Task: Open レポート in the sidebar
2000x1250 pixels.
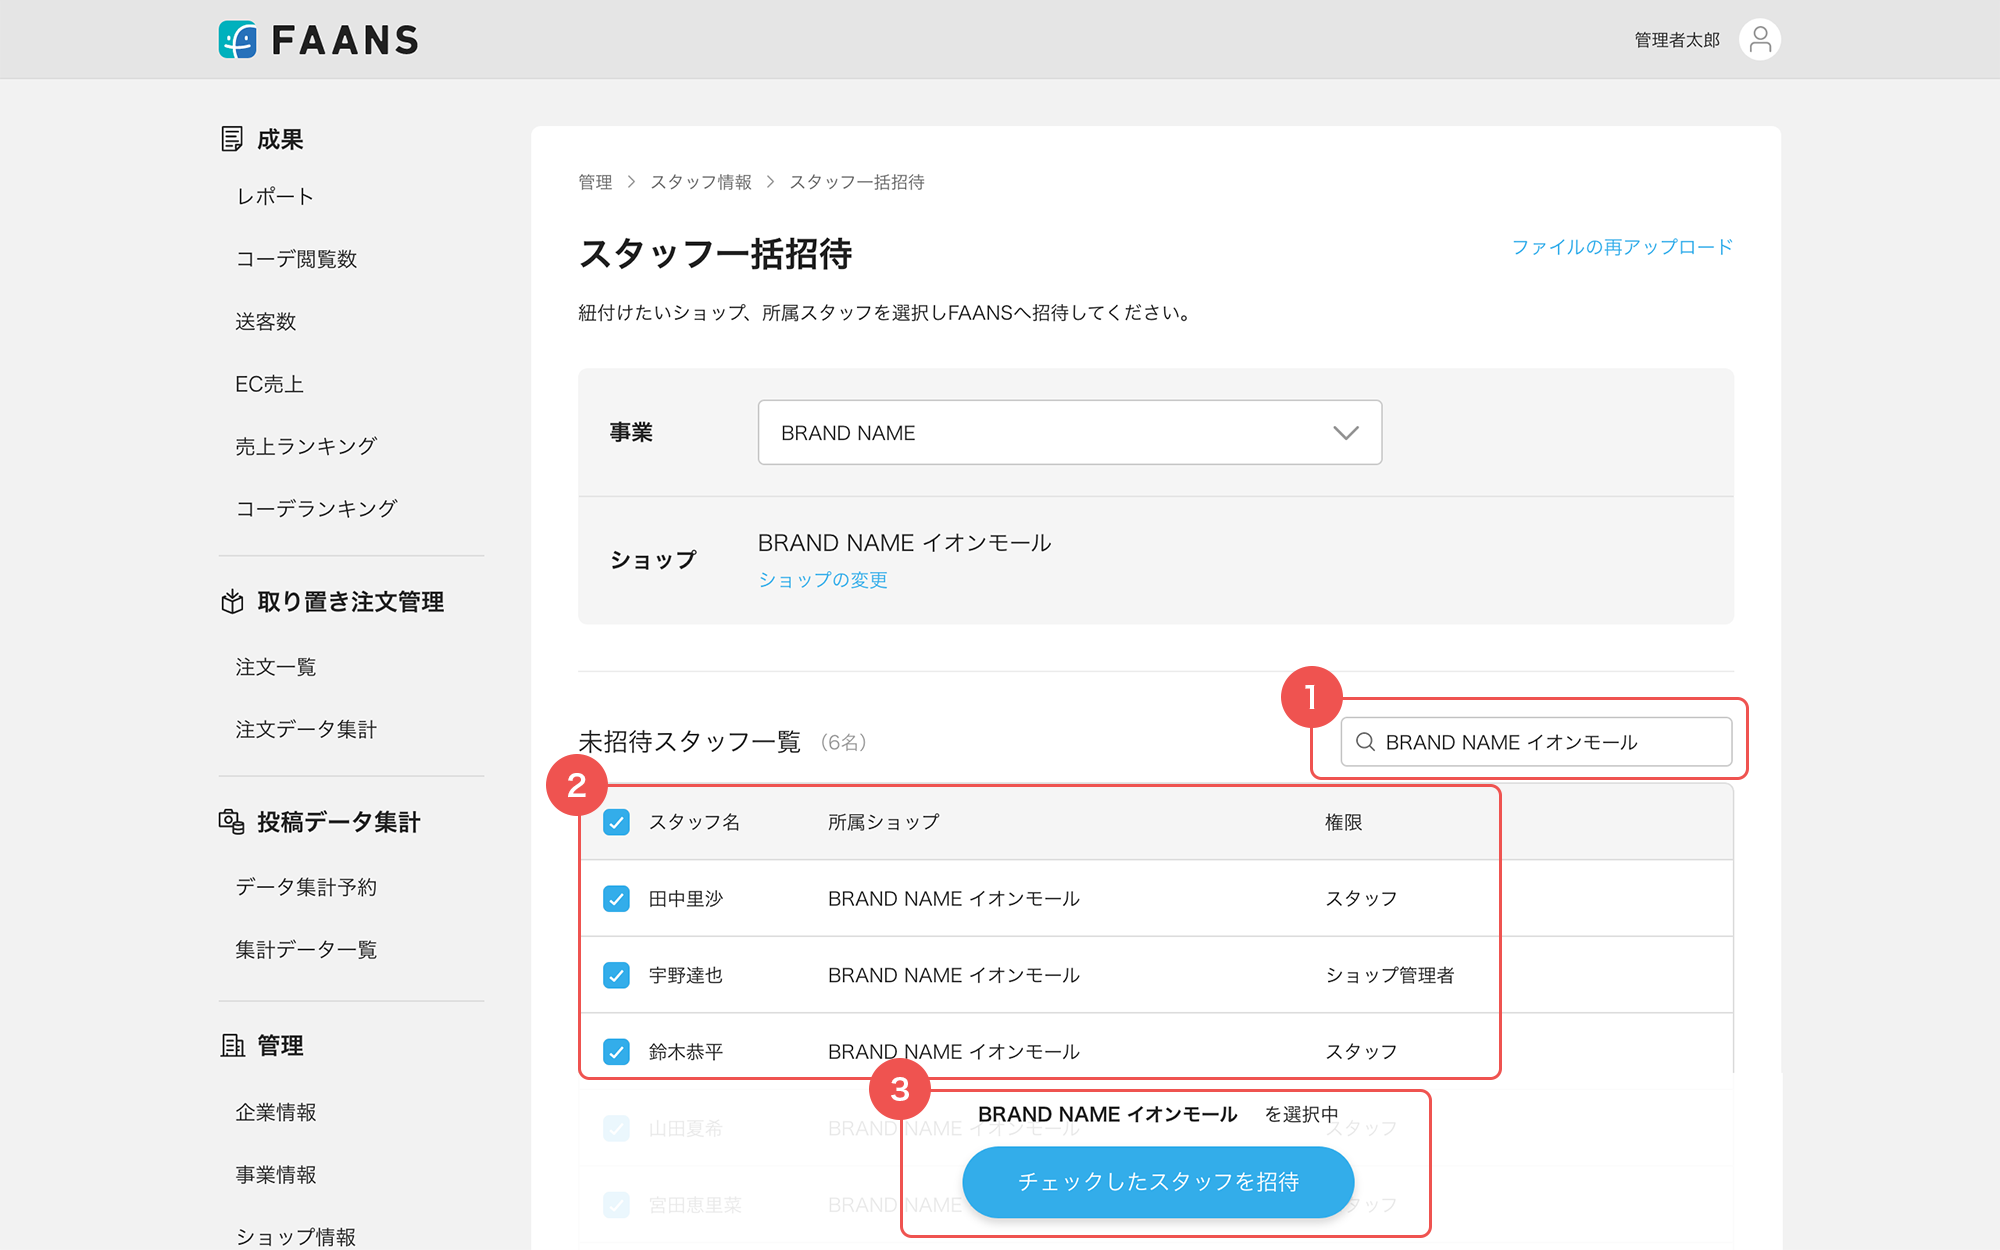Action: pos(275,197)
